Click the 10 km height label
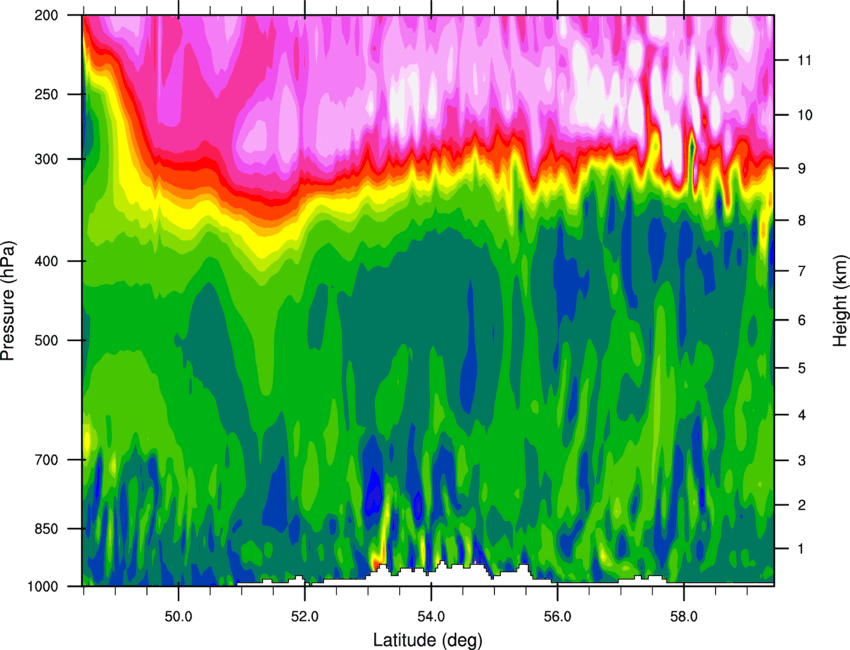 (805, 115)
